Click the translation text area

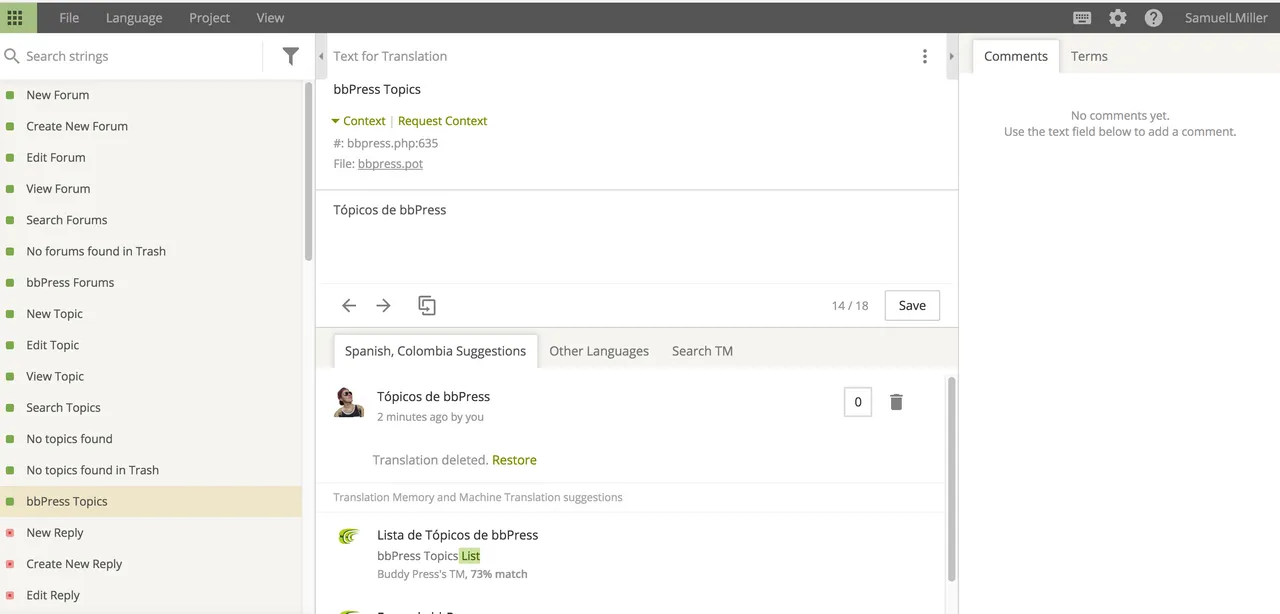click(x=636, y=237)
